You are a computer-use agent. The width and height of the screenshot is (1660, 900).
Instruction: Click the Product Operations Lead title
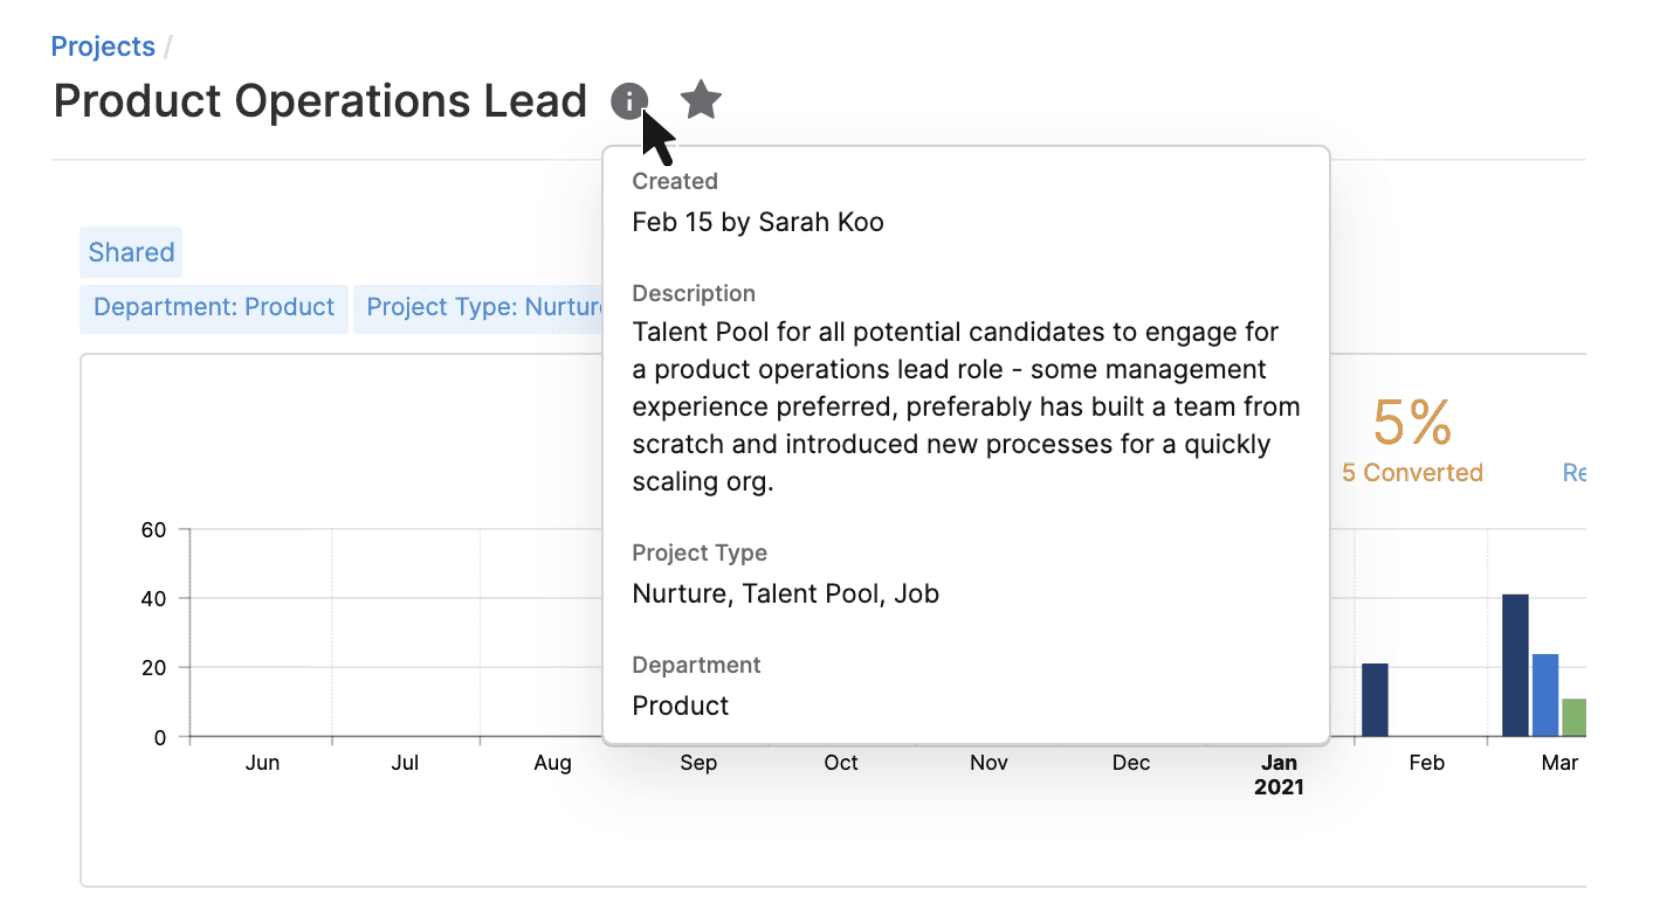tap(320, 101)
